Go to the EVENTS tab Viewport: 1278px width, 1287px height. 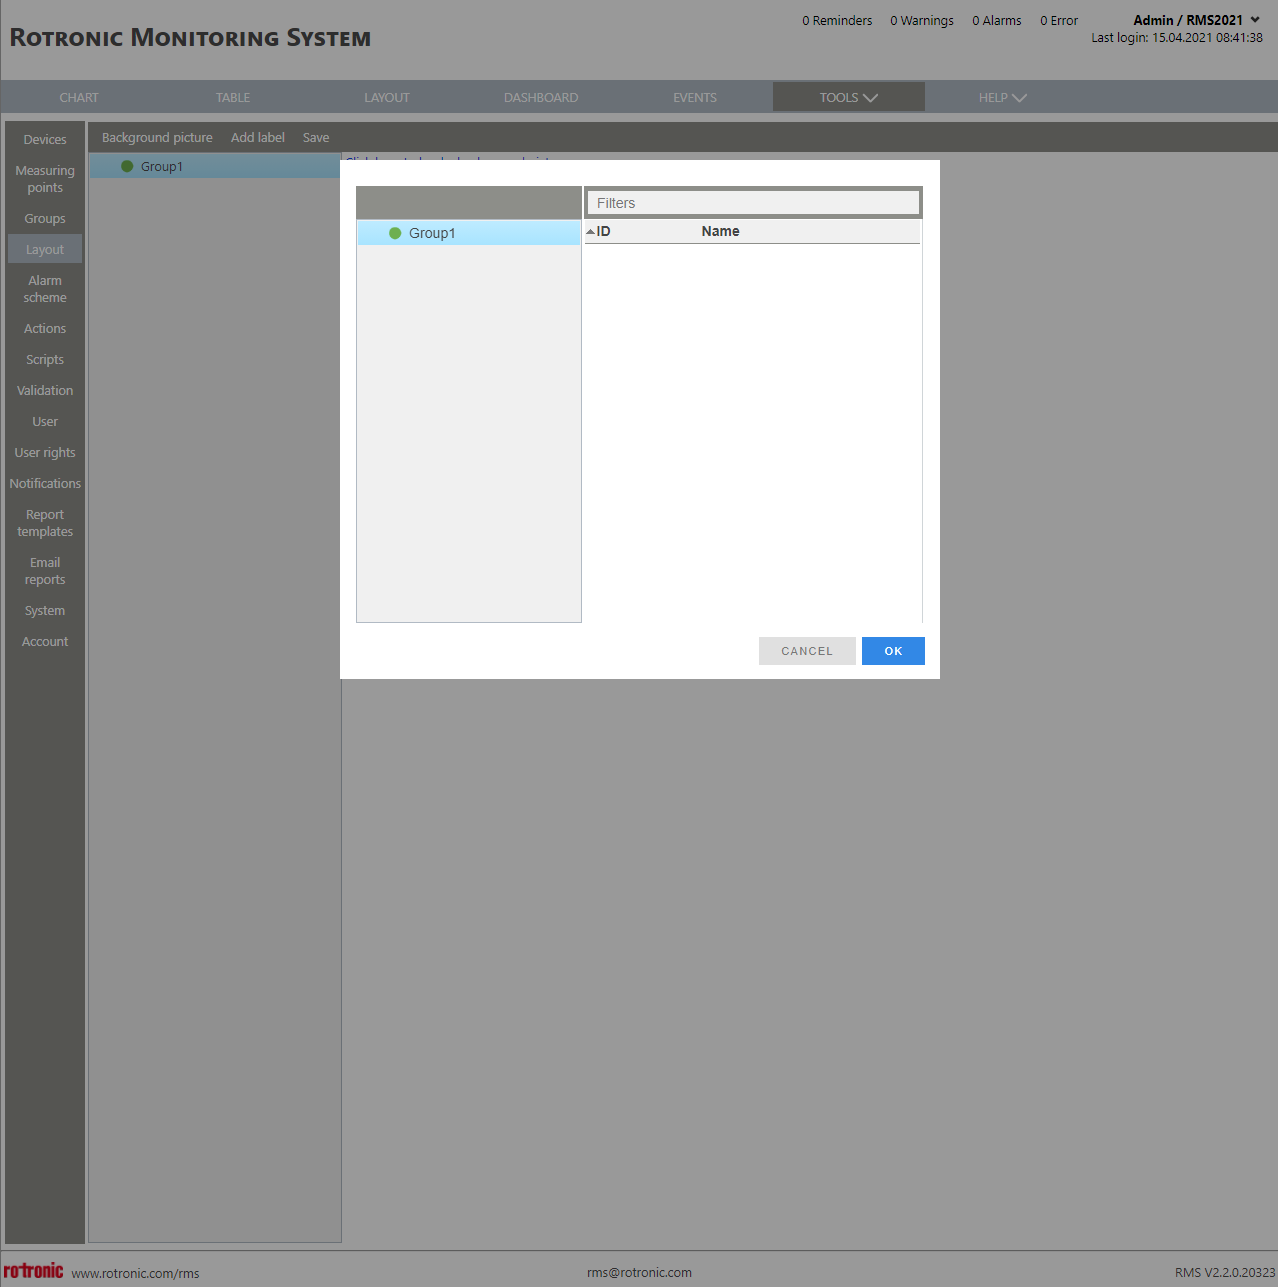[x=695, y=97]
